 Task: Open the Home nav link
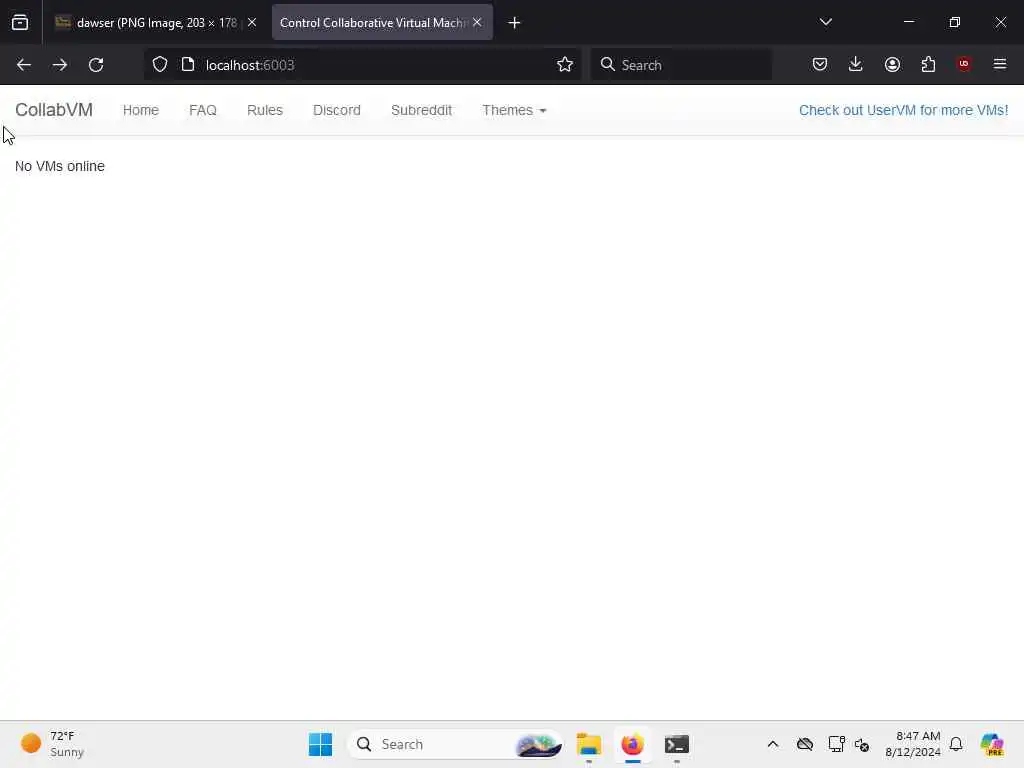pos(140,110)
